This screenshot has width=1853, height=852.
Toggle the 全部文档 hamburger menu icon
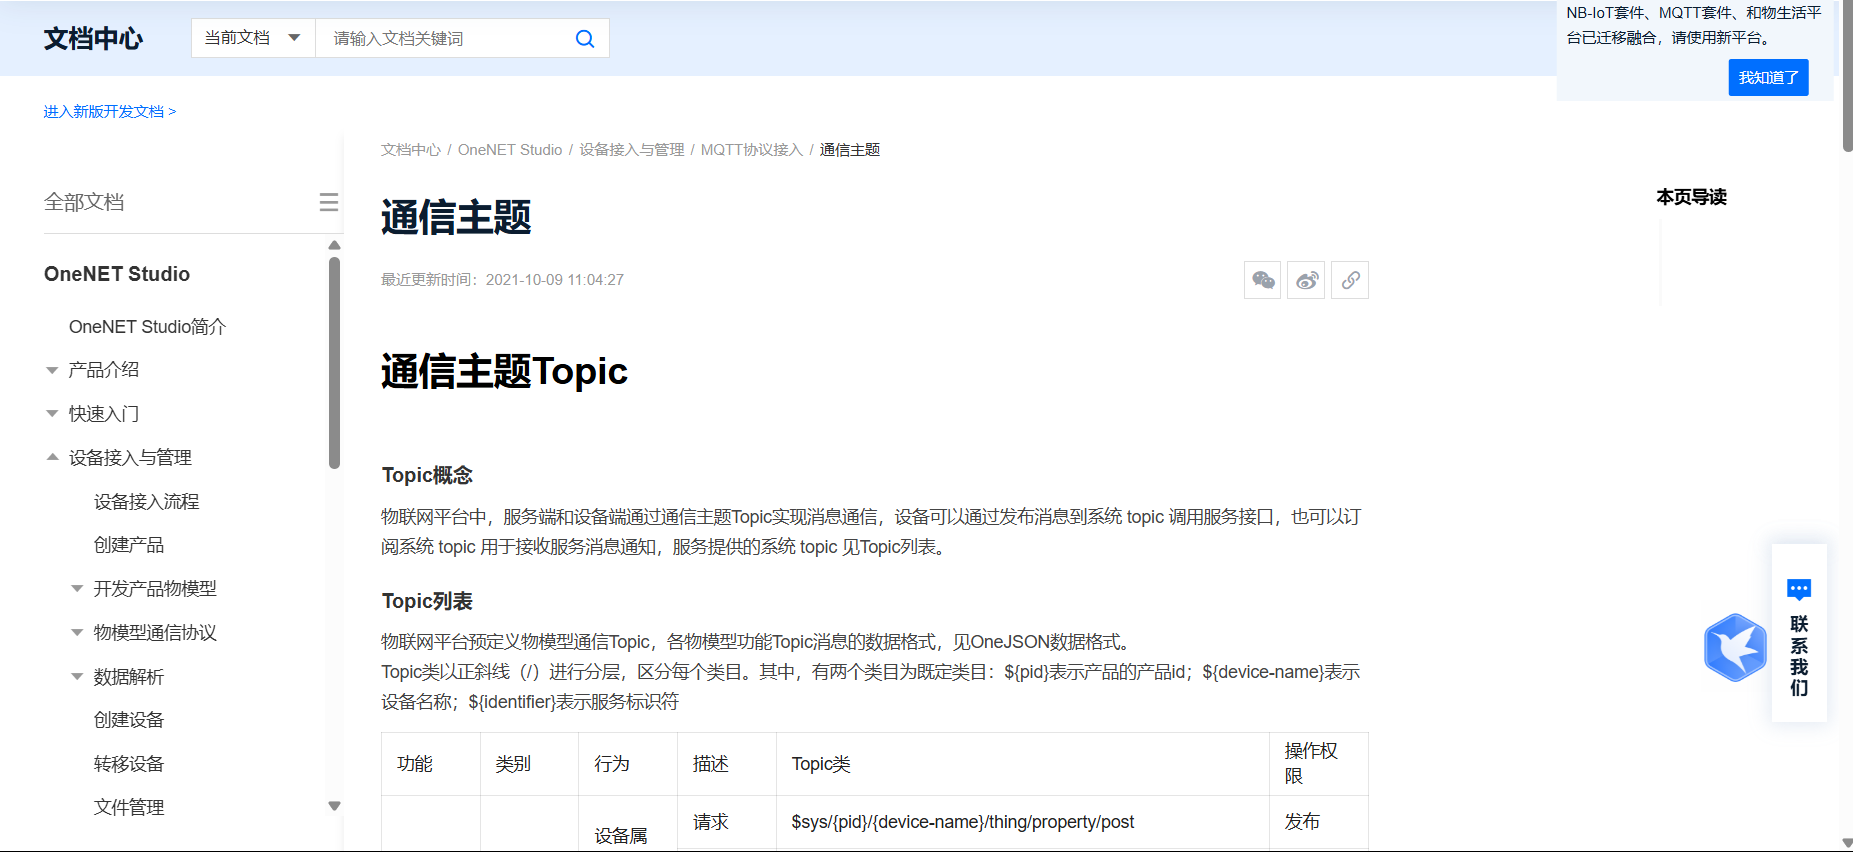328,202
